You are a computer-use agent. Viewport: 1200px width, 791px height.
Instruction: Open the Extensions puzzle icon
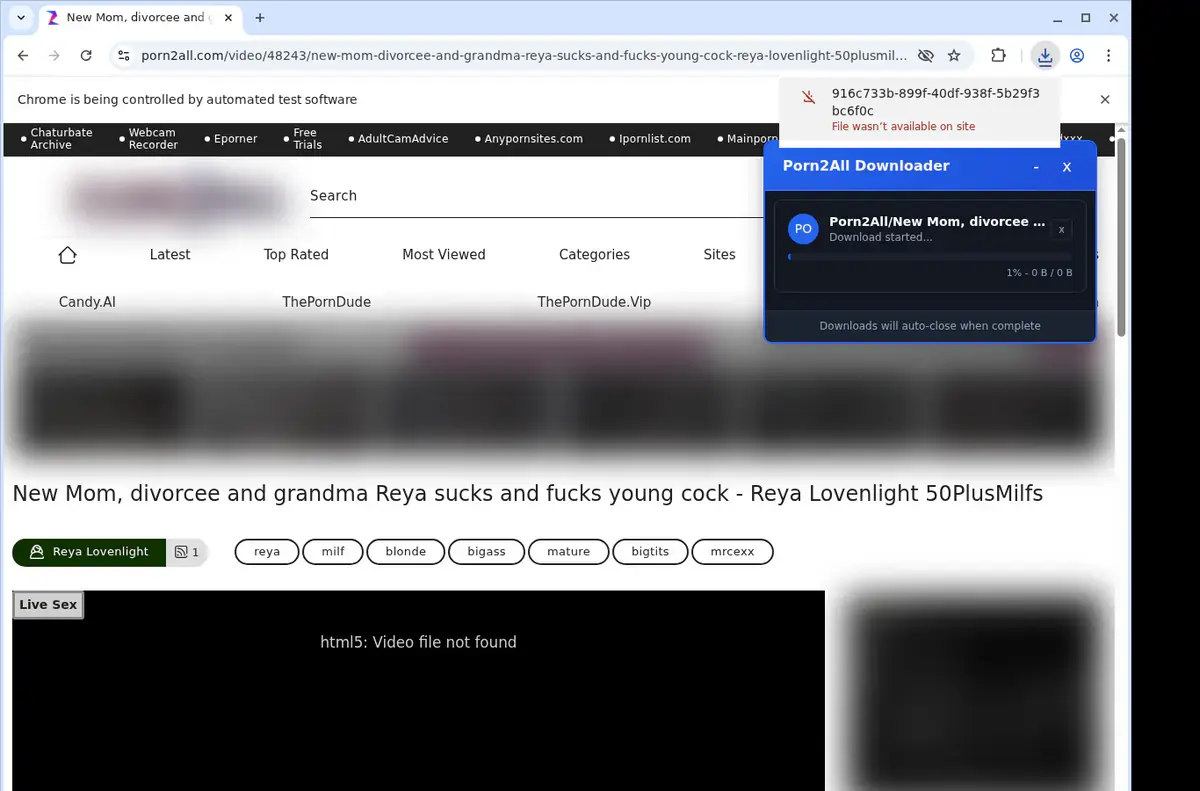tap(998, 56)
